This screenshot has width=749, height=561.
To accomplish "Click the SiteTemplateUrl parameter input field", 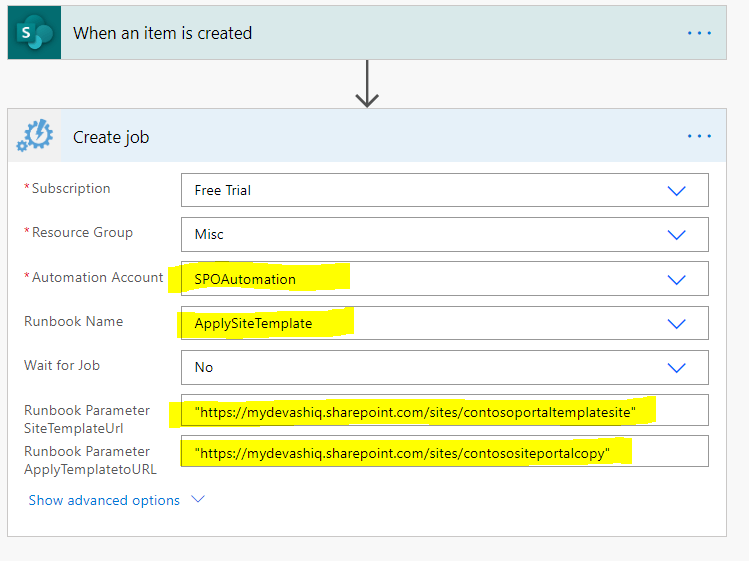I will [444, 411].
